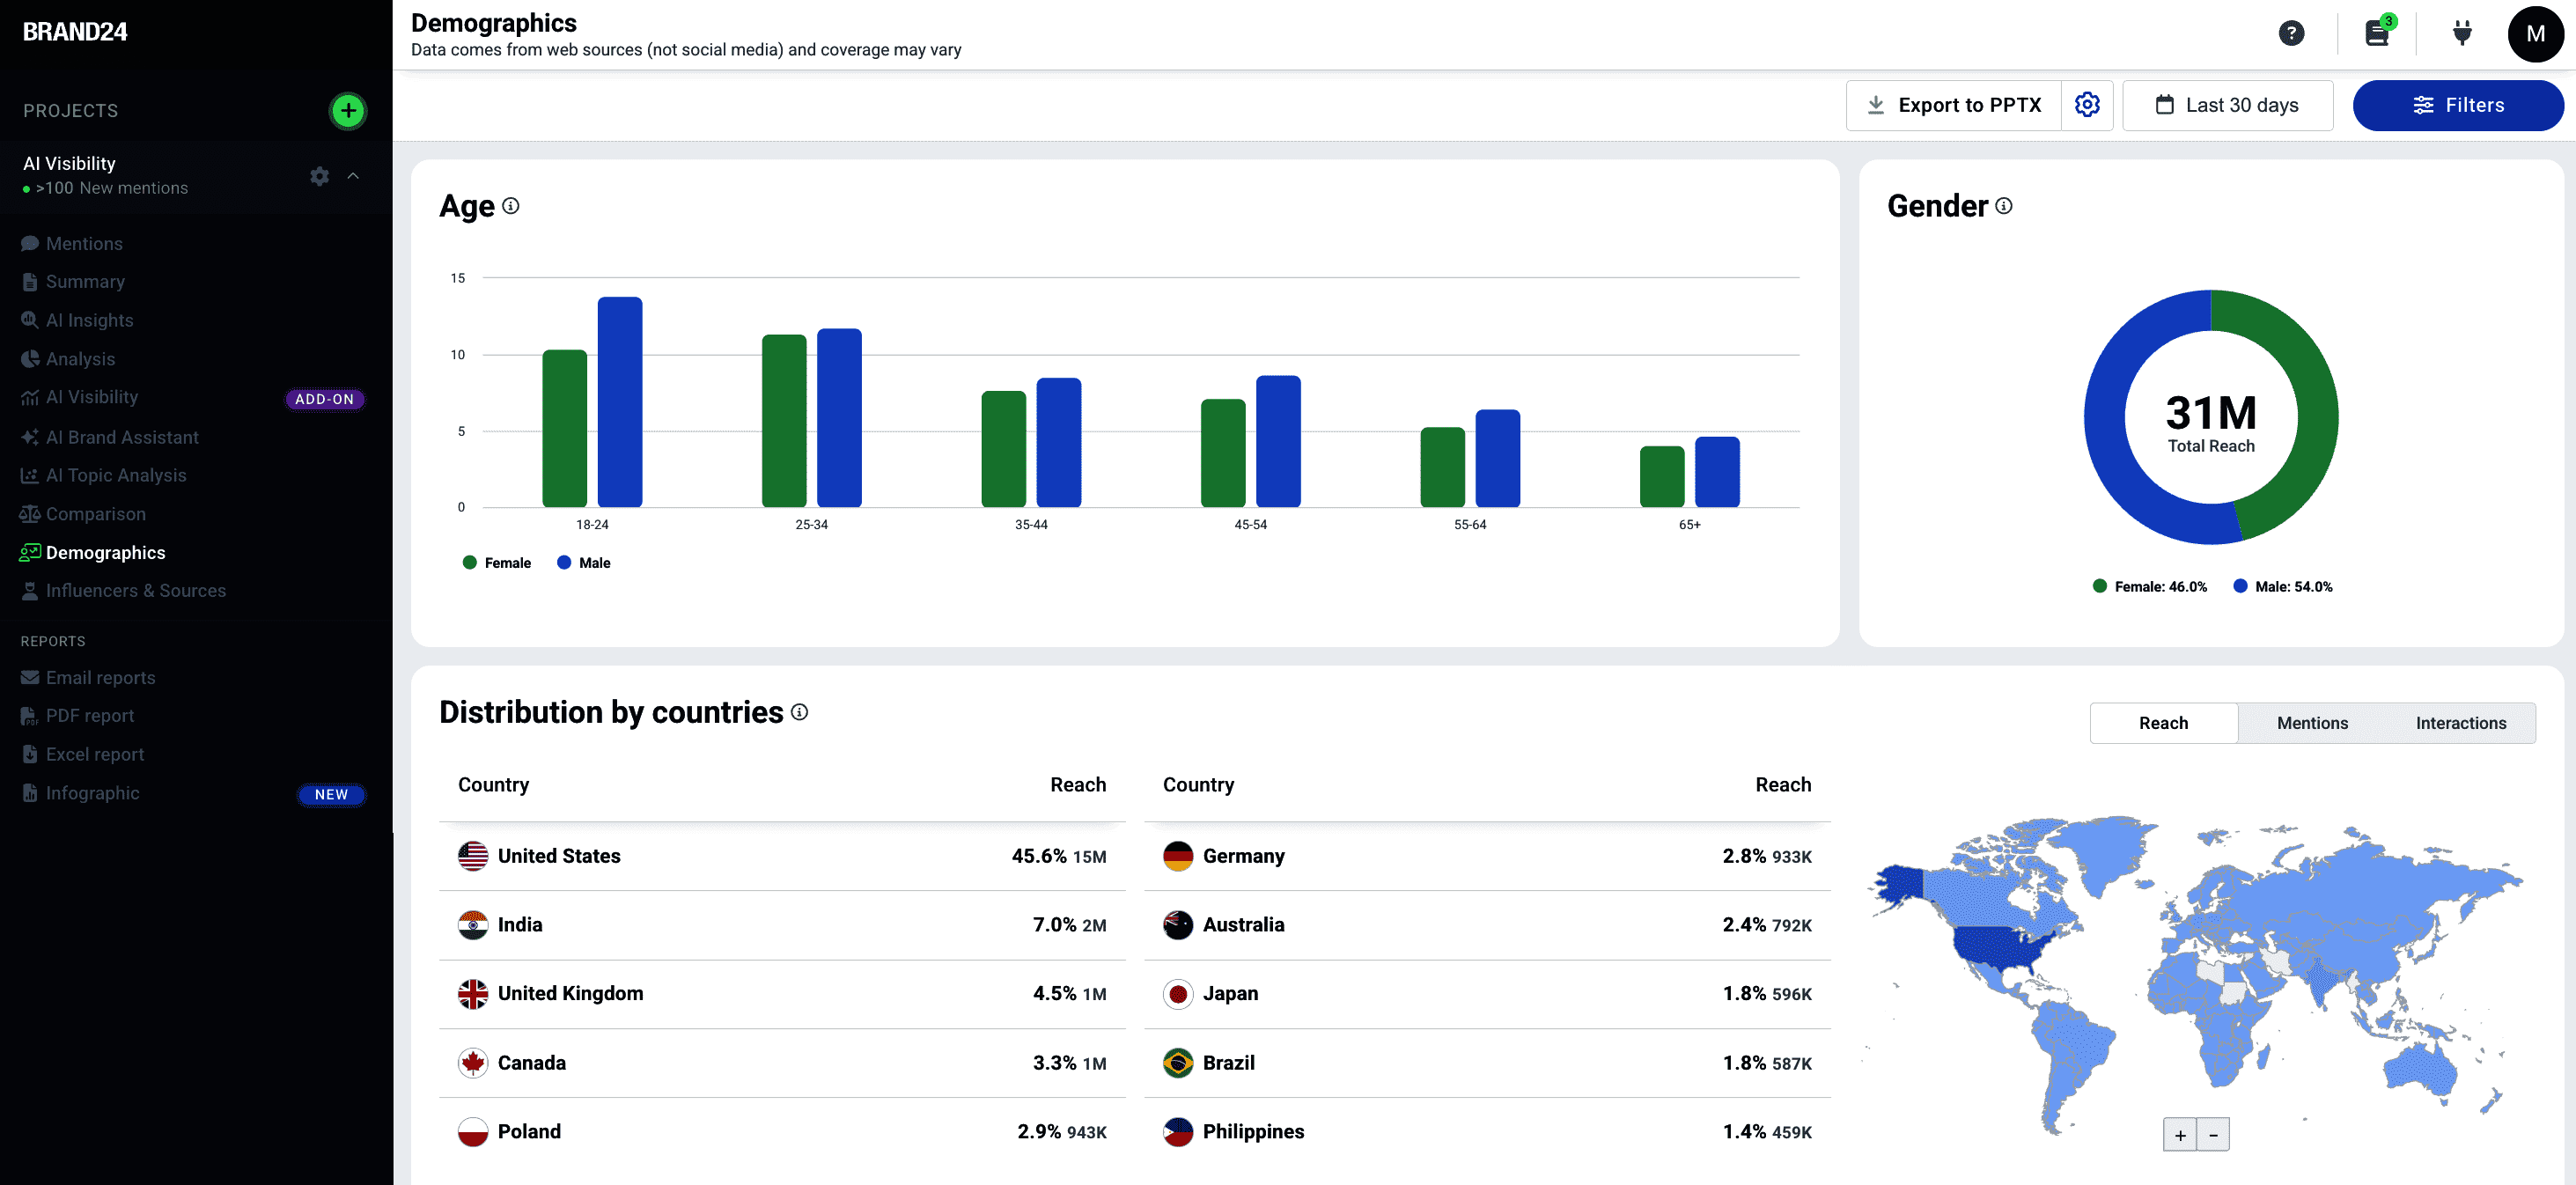Image resolution: width=2576 pixels, height=1185 pixels.
Task: Click Export to PPTX button
Action: [1954, 105]
